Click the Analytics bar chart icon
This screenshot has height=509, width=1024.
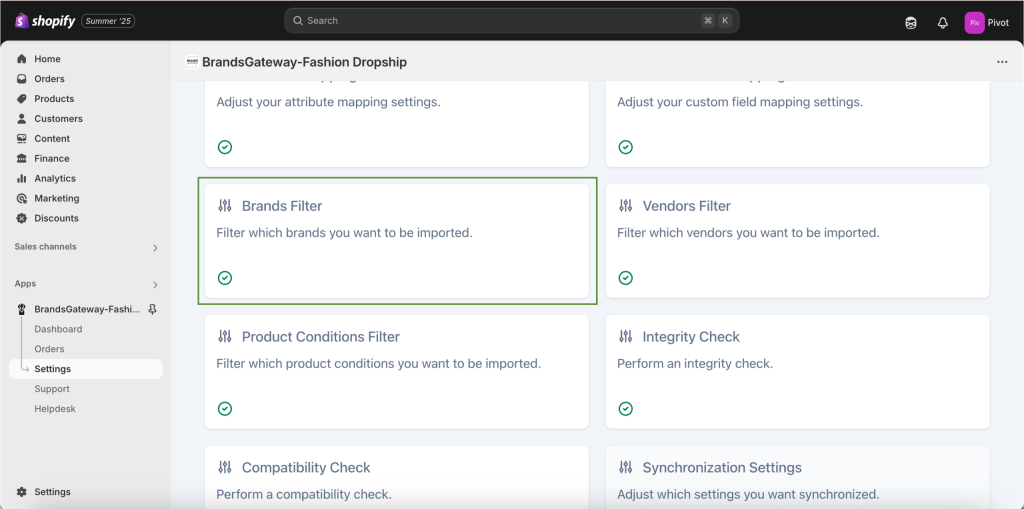(22, 178)
